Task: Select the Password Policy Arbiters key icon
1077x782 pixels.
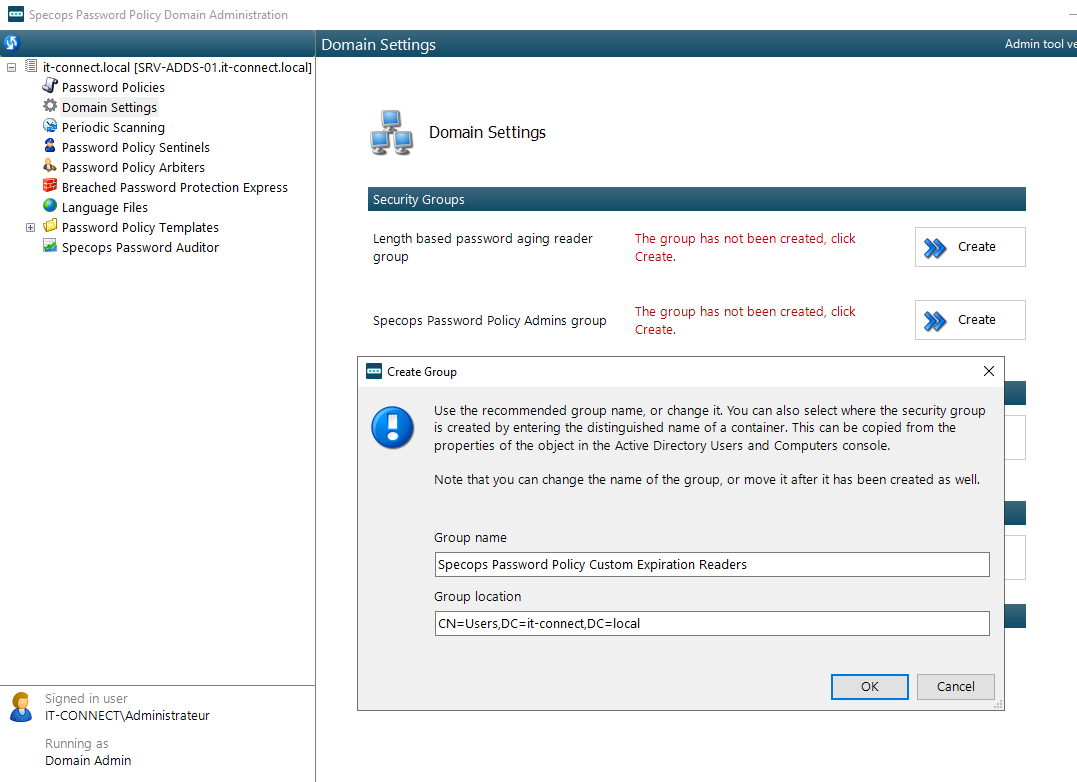Action: (48, 167)
